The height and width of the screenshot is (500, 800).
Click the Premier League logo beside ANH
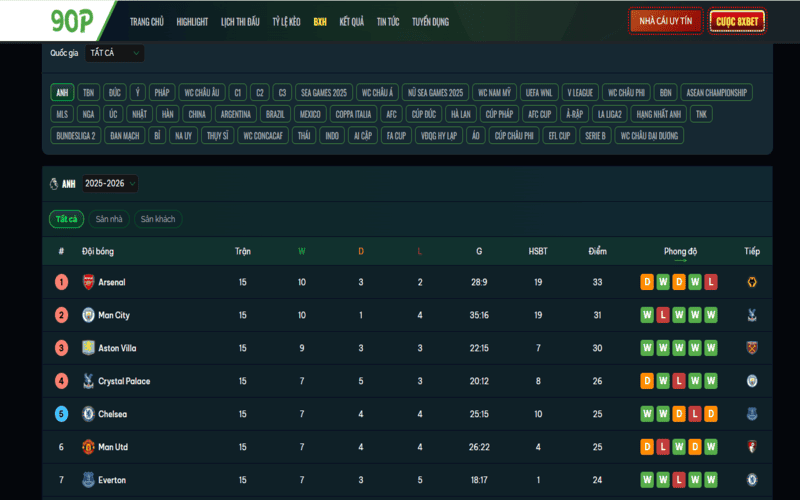(53, 184)
